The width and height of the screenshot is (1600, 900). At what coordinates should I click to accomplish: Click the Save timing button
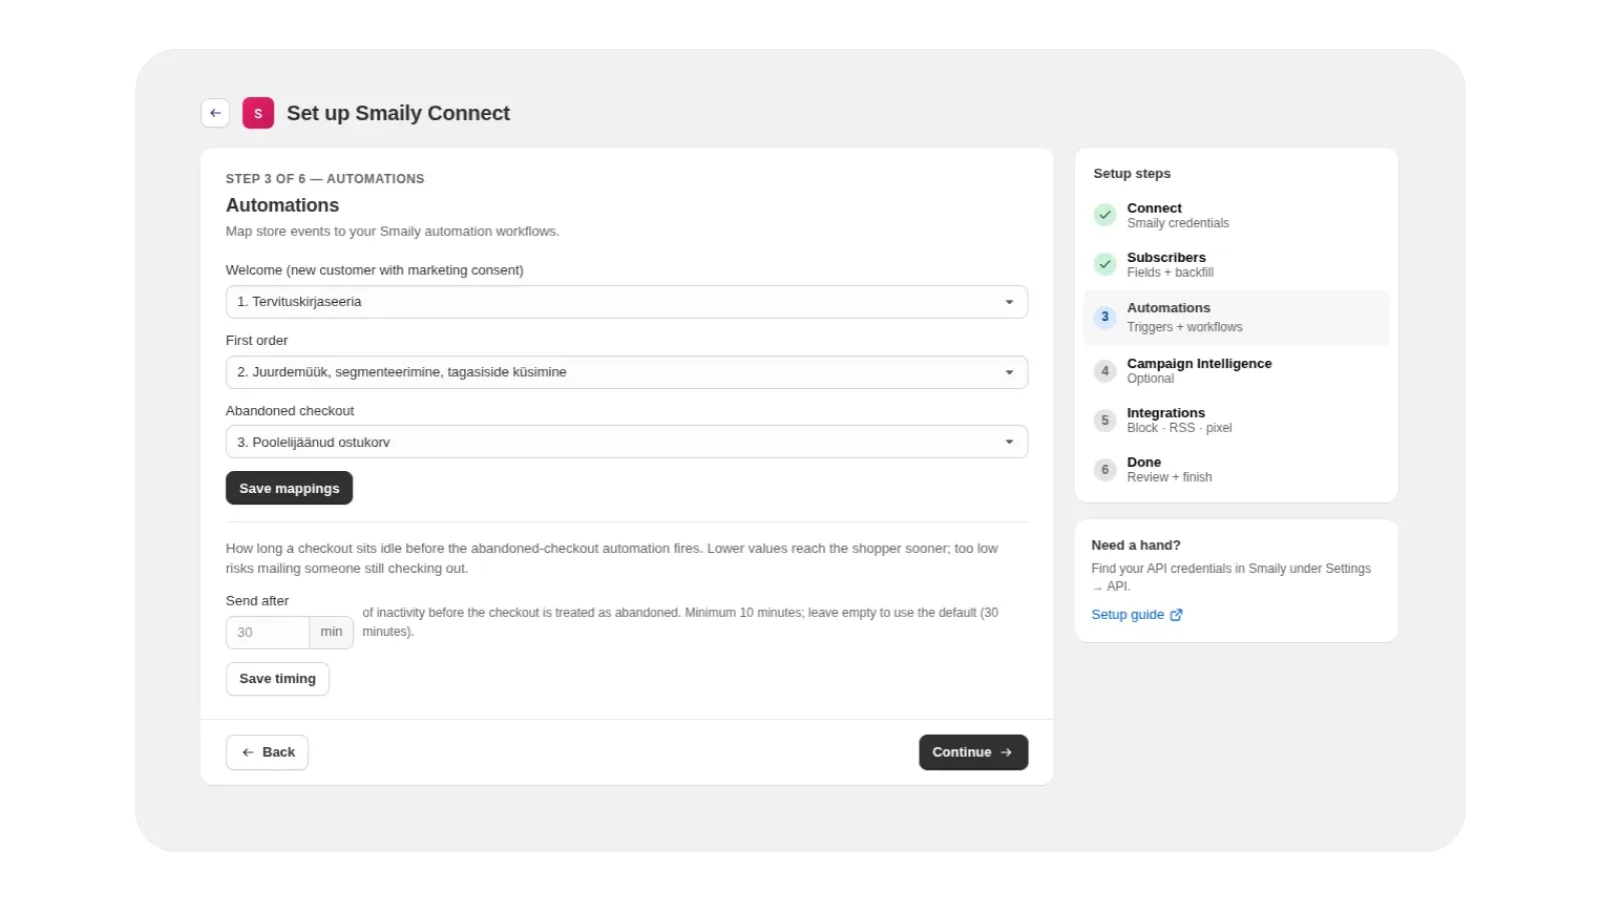click(277, 679)
